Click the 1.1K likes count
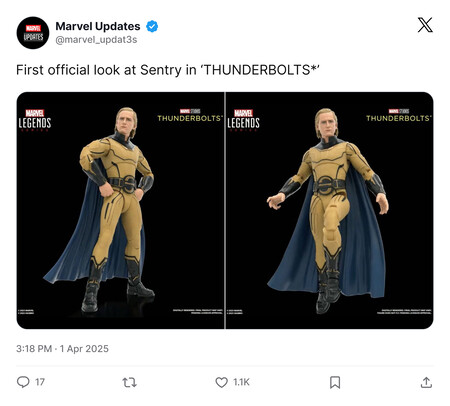This screenshot has height=406, width=450. tap(241, 382)
